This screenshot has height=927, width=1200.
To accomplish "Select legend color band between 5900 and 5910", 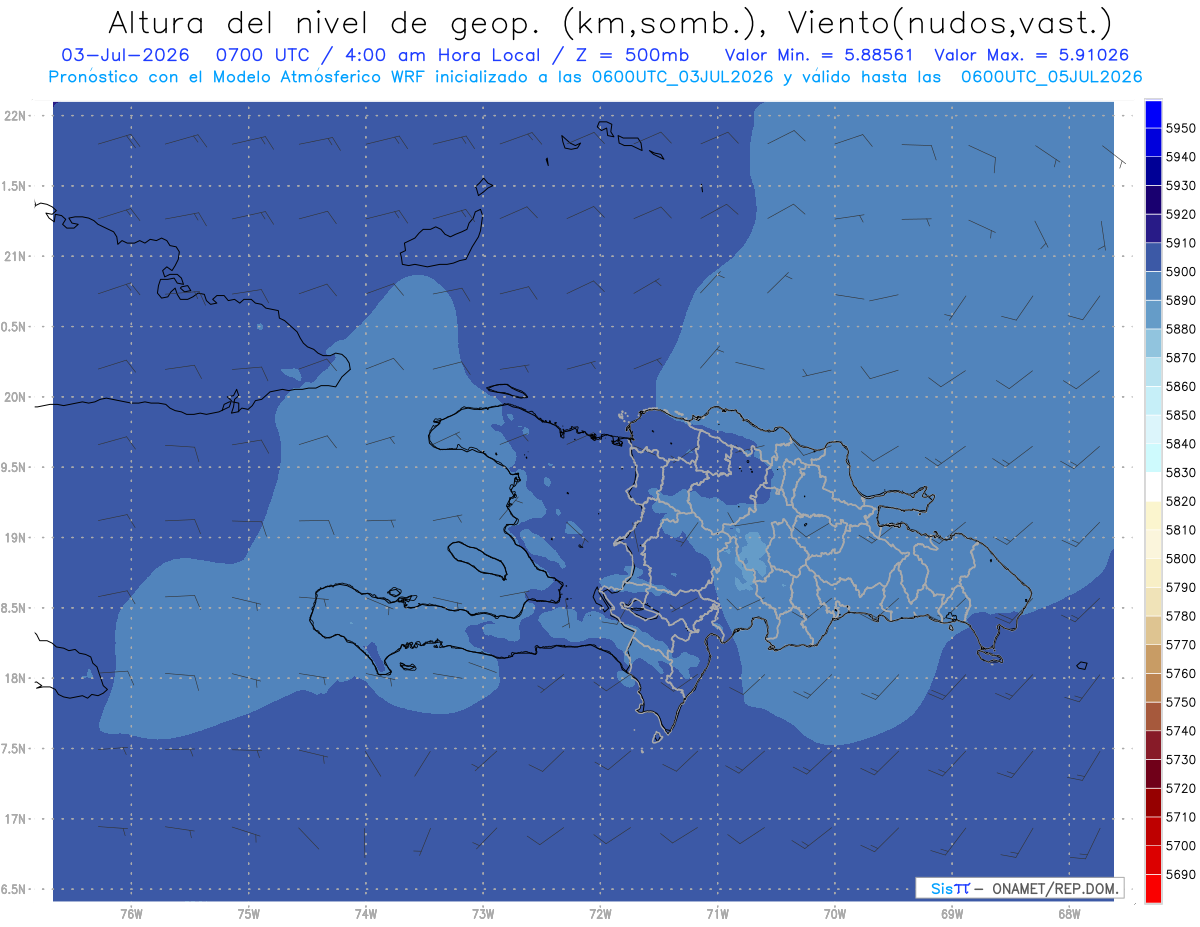I will pos(1153,258).
